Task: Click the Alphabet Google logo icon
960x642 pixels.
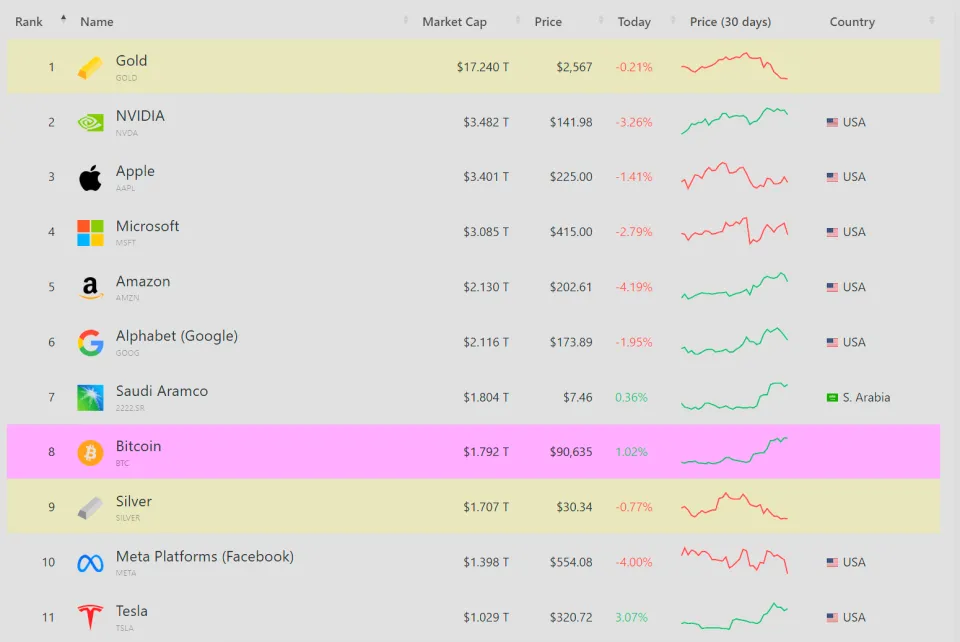Action: coord(90,342)
